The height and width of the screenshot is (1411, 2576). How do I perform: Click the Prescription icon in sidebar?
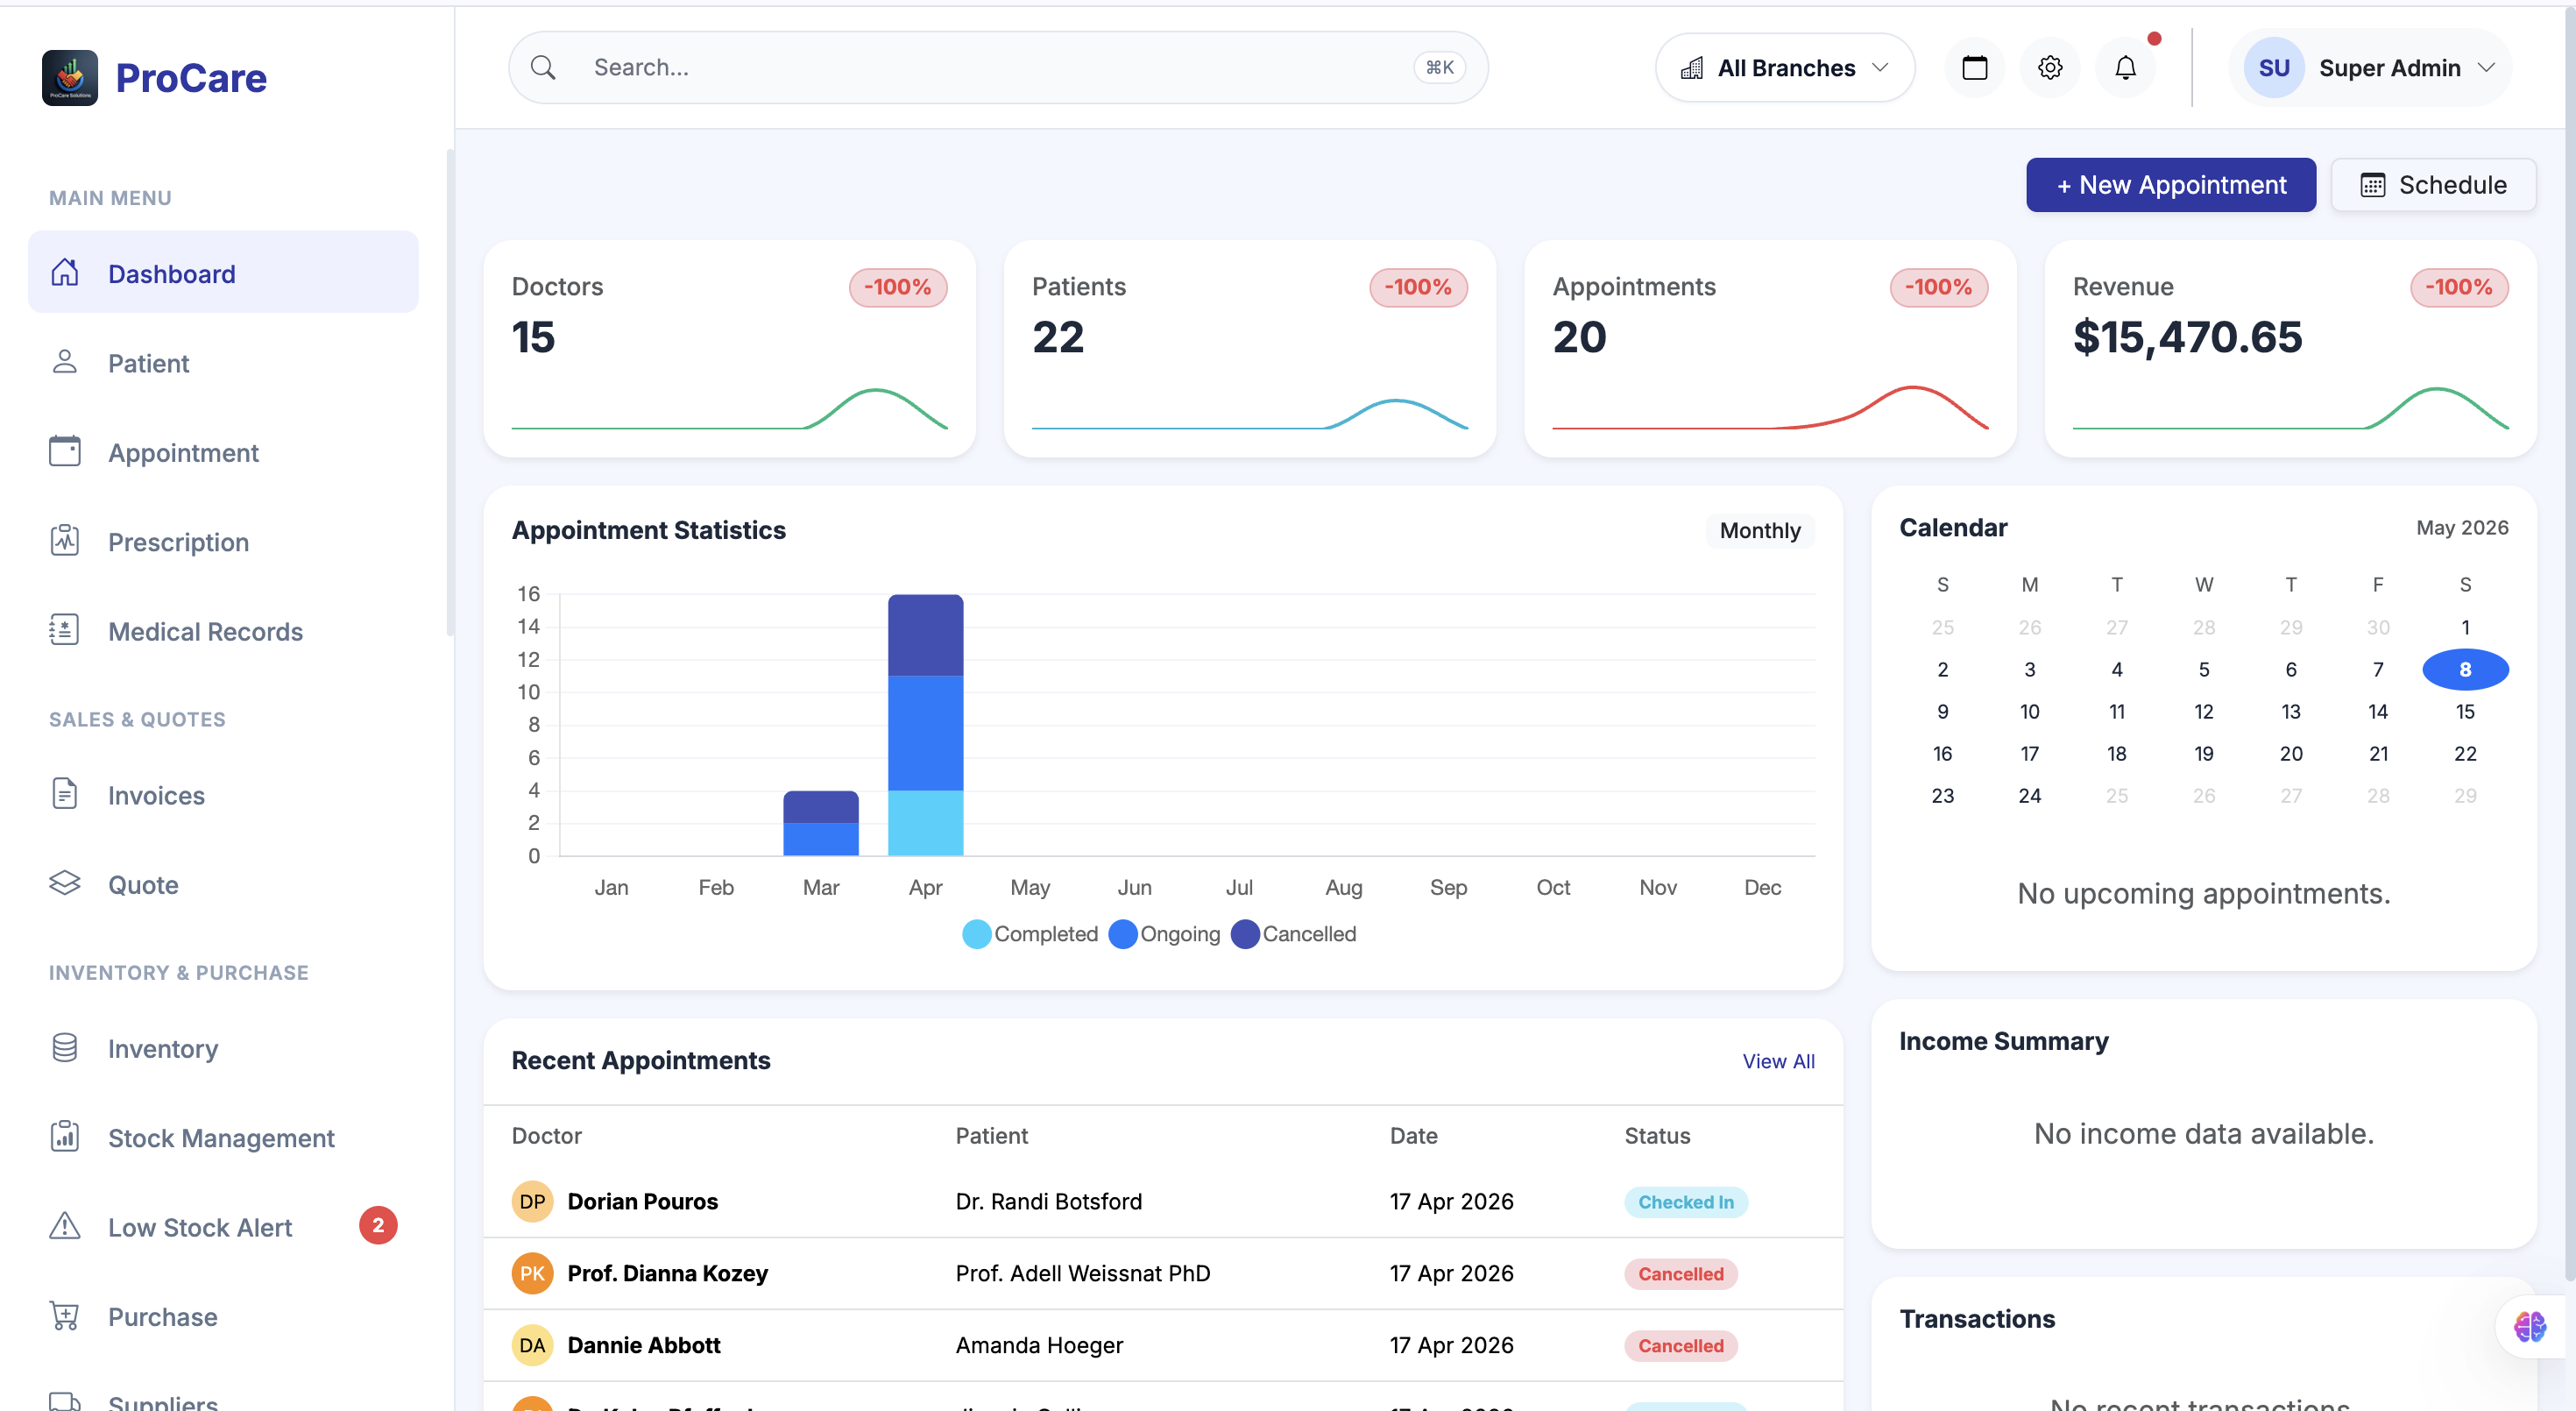[x=65, y=541]
